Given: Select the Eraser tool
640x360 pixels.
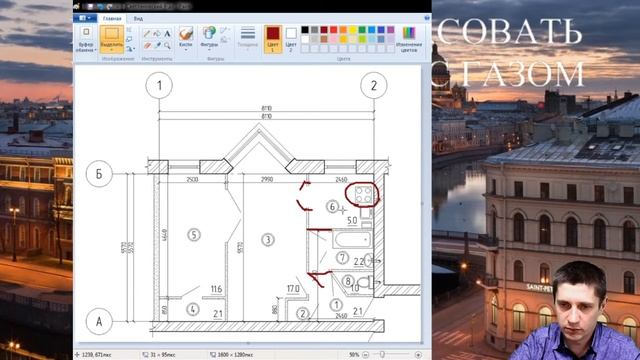Looking at the screenshot, I should [147, 45].
